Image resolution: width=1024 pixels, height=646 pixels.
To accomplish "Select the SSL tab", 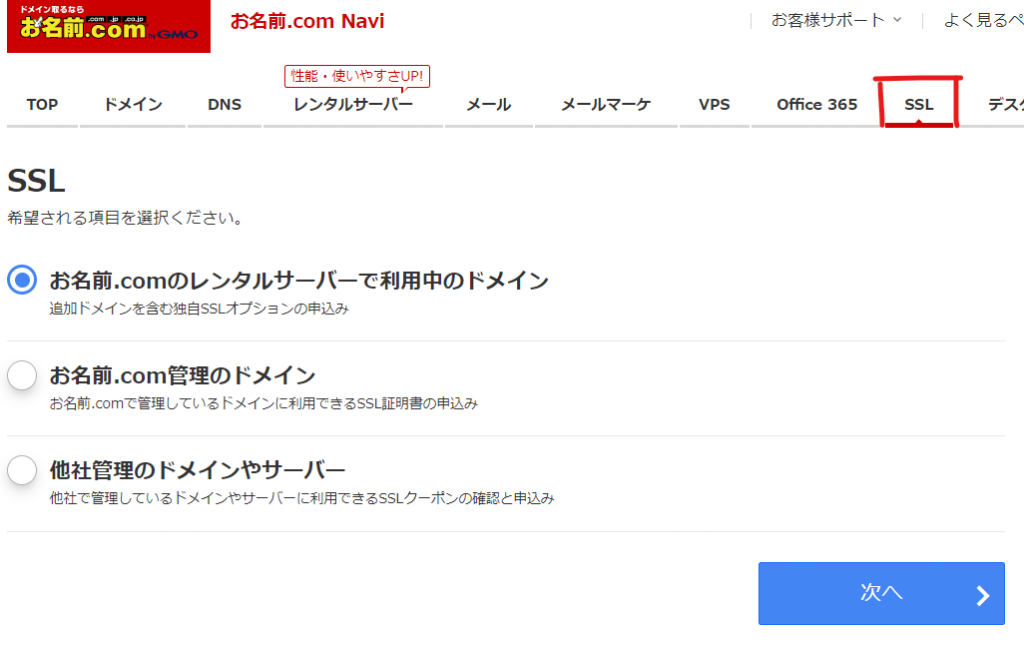I will tap(918, 105).
